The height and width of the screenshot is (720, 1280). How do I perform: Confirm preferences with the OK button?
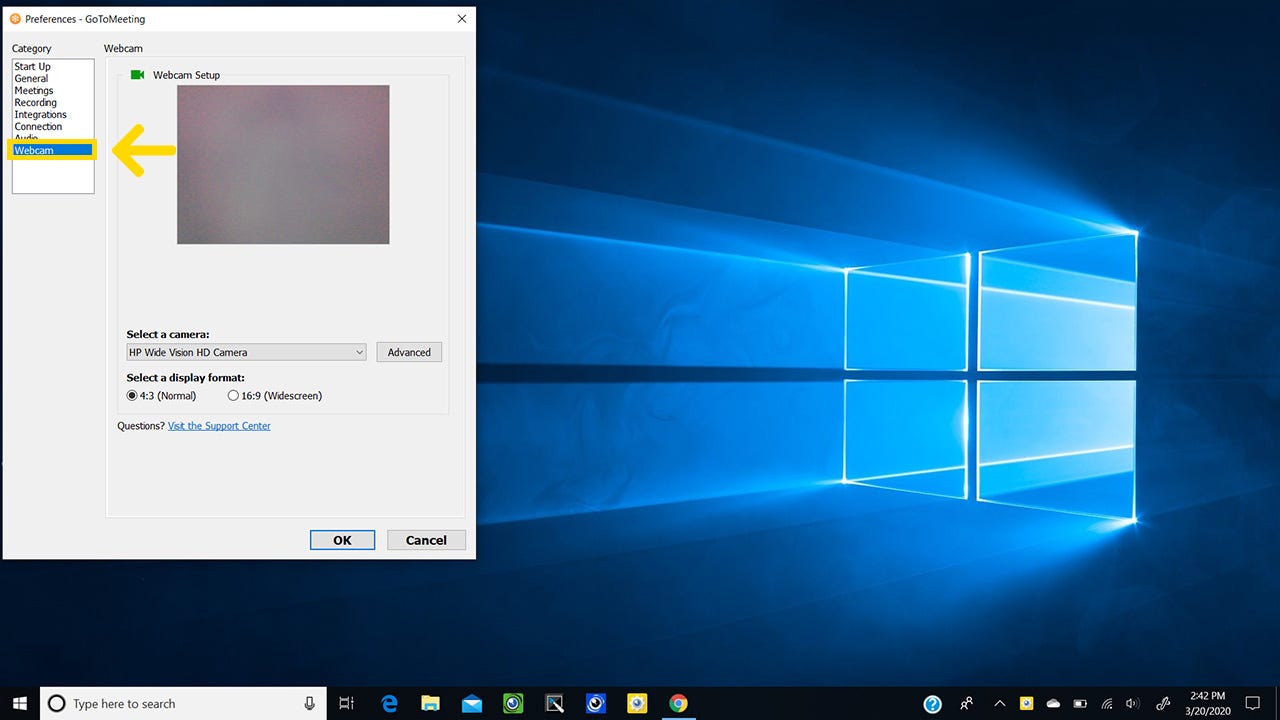pyautogui.click(x=342, y=540)
